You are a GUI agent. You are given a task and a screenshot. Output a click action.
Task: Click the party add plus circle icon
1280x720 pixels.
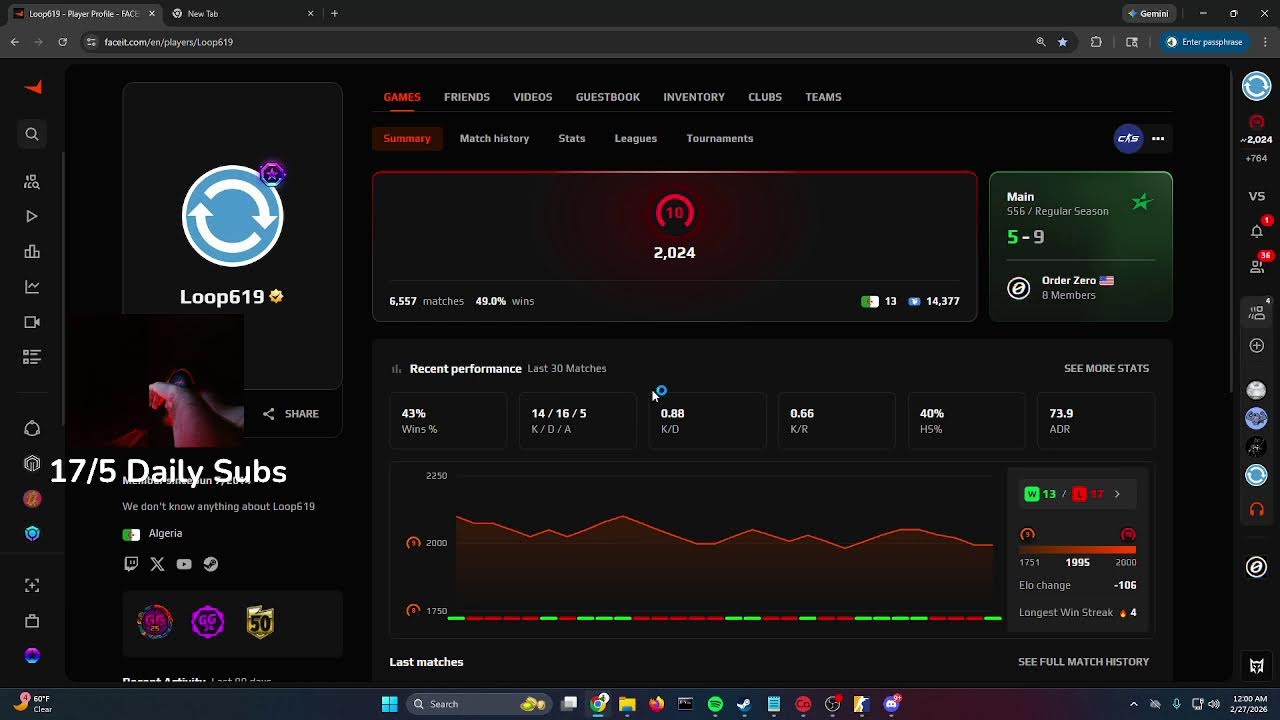pos(1257,345)
